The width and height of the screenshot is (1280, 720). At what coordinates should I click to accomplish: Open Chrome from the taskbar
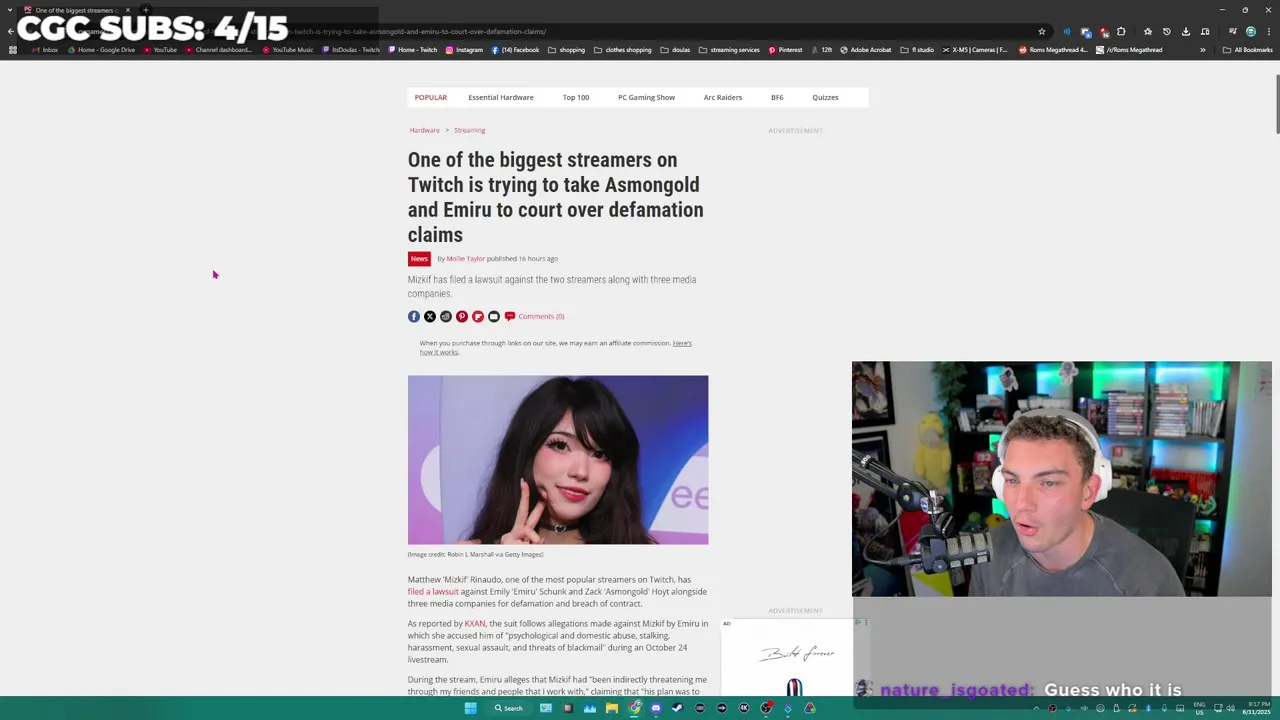coord(634,708)
